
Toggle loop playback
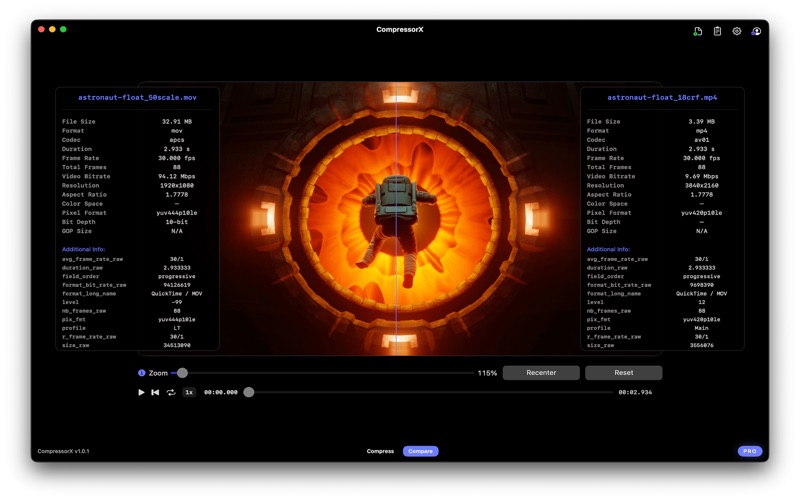(171, 392)
